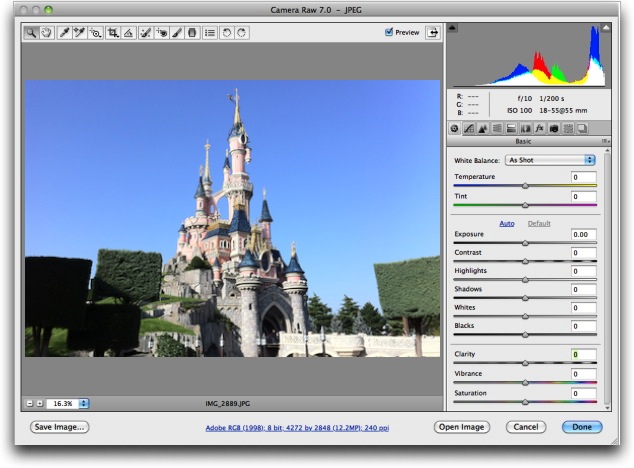Click the Highlights slider handle

(x=525, y=280)
